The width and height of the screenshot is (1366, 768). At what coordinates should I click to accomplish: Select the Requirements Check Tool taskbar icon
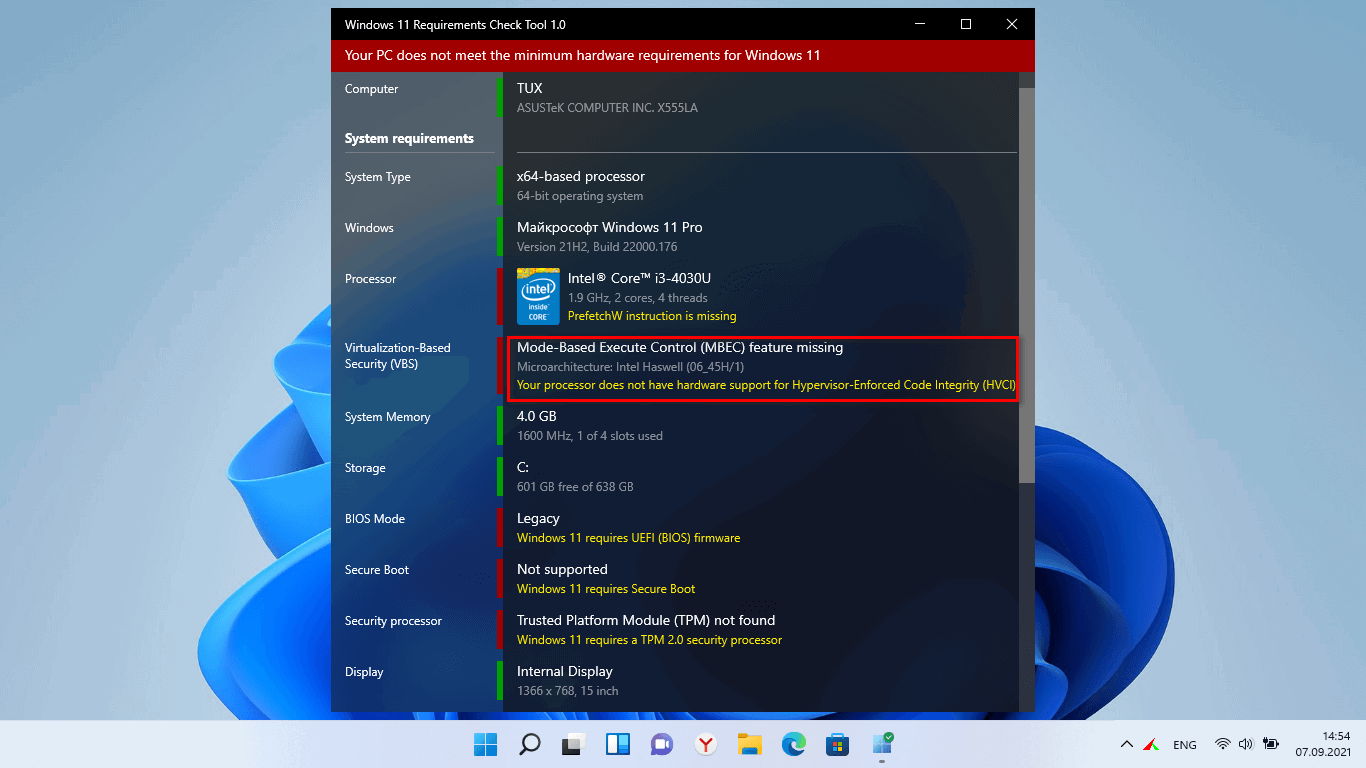pyautogui.click(x=882, y=743)
